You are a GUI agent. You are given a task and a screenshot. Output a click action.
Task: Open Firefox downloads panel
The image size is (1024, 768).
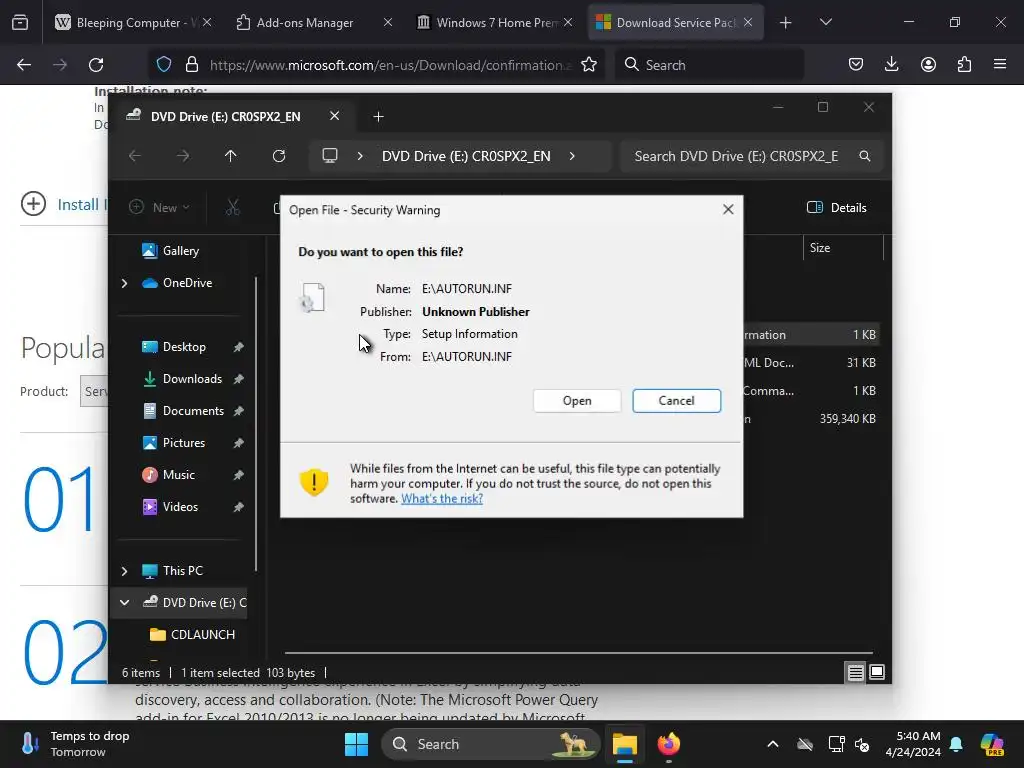pyautogui.click(x=891, y=65)
